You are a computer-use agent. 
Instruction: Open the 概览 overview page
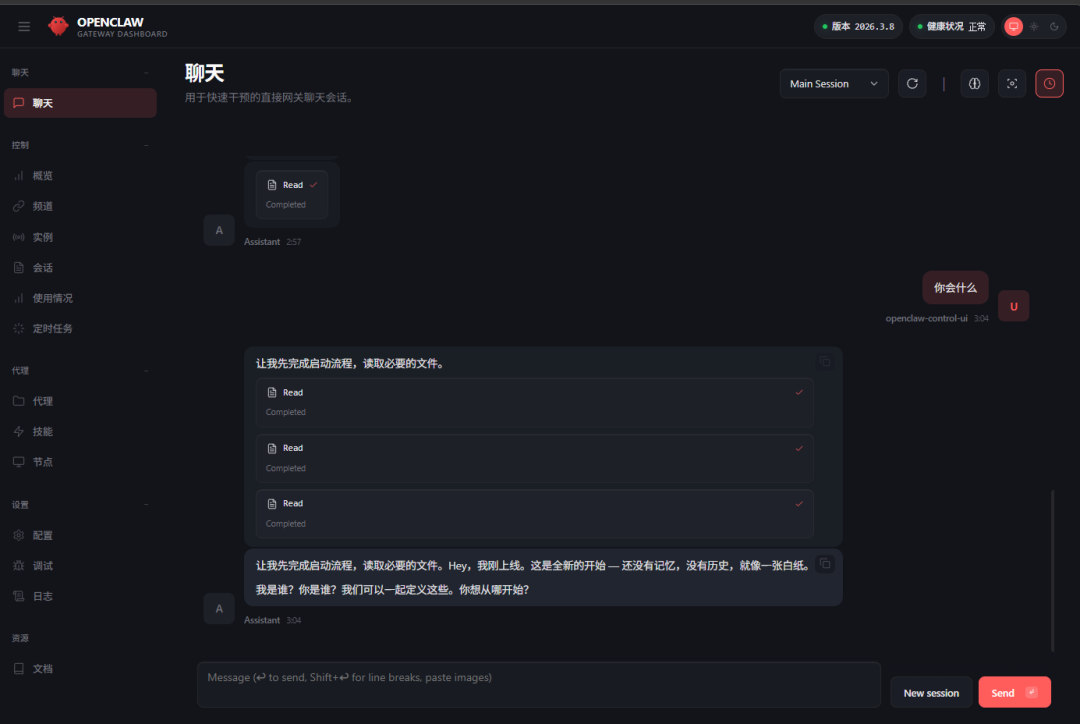coord(80,176)
